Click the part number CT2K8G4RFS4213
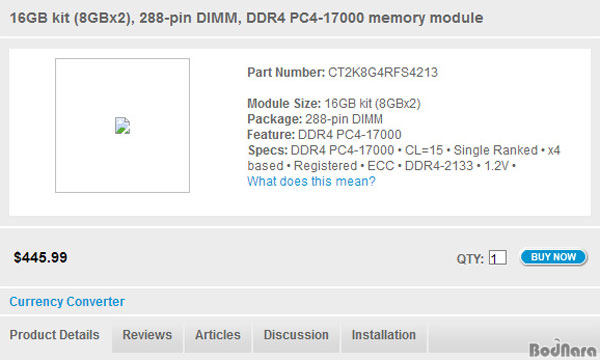 pos(383,72)
